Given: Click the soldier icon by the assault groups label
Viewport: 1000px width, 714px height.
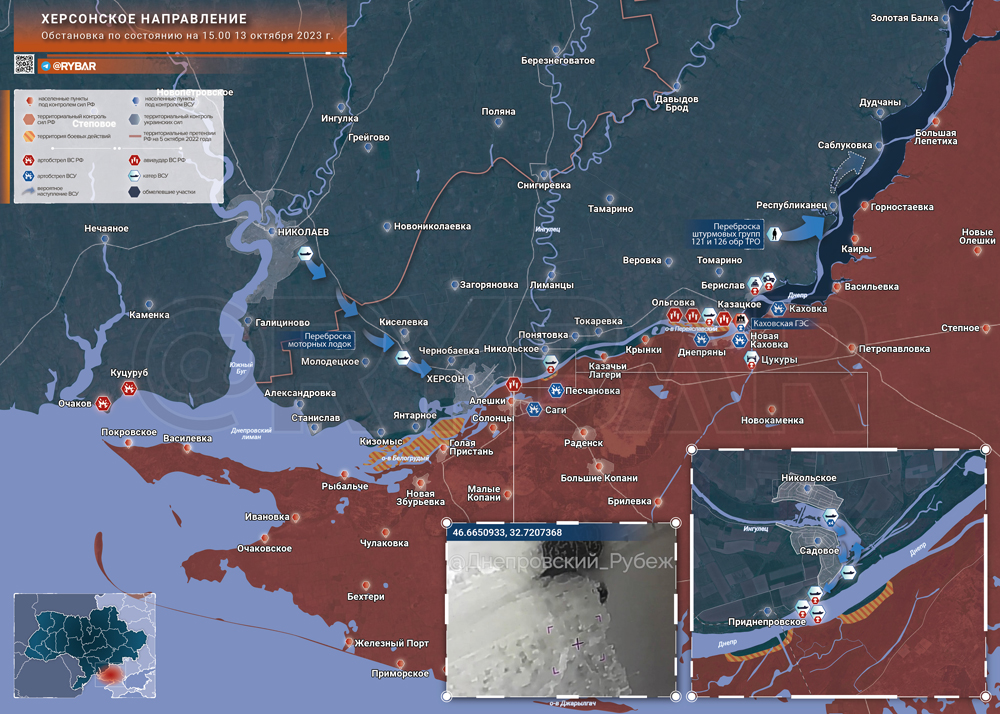Looking at the screenshot, I should point(774,234).
